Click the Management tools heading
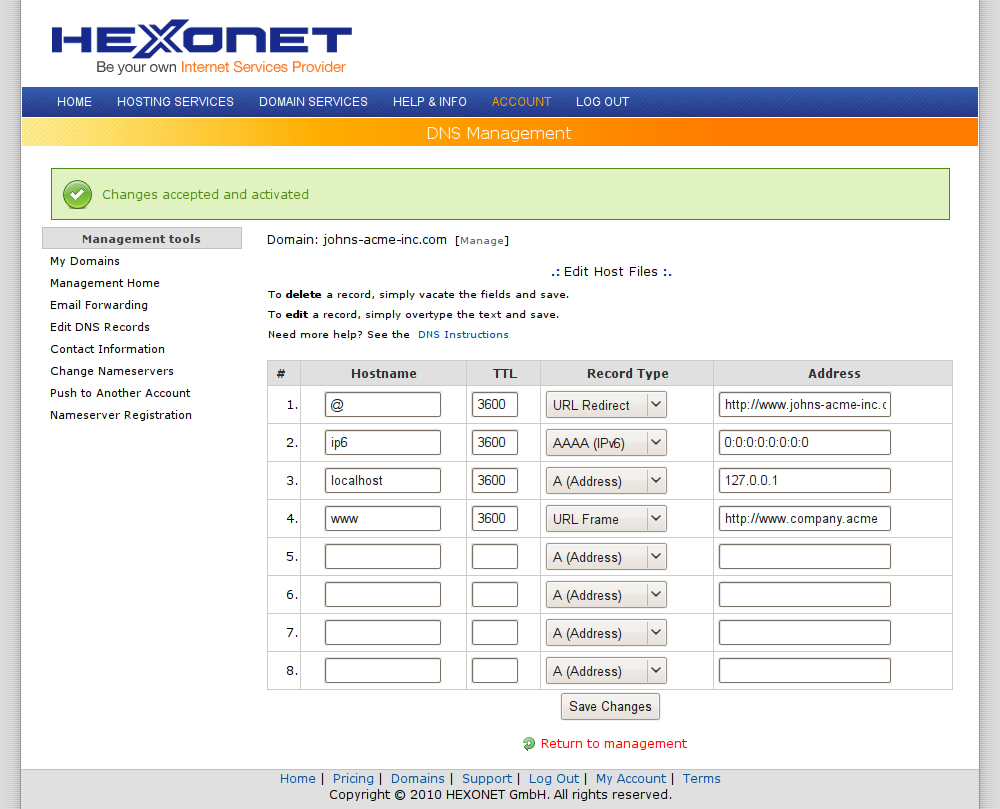Screen dimensions: 1000x809 tap(142, 238)
